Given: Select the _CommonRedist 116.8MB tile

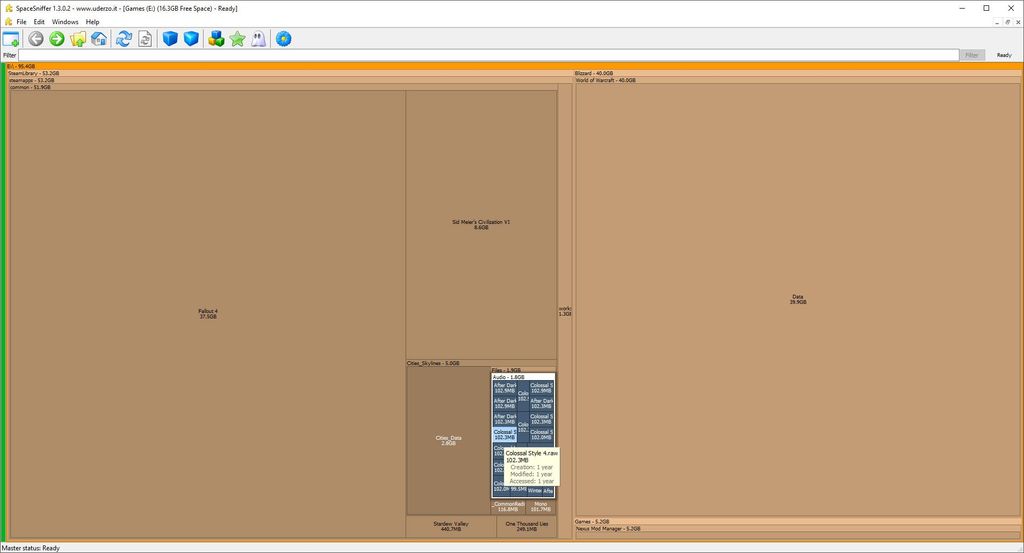Looking at the screenshot, I should point(508,507).
